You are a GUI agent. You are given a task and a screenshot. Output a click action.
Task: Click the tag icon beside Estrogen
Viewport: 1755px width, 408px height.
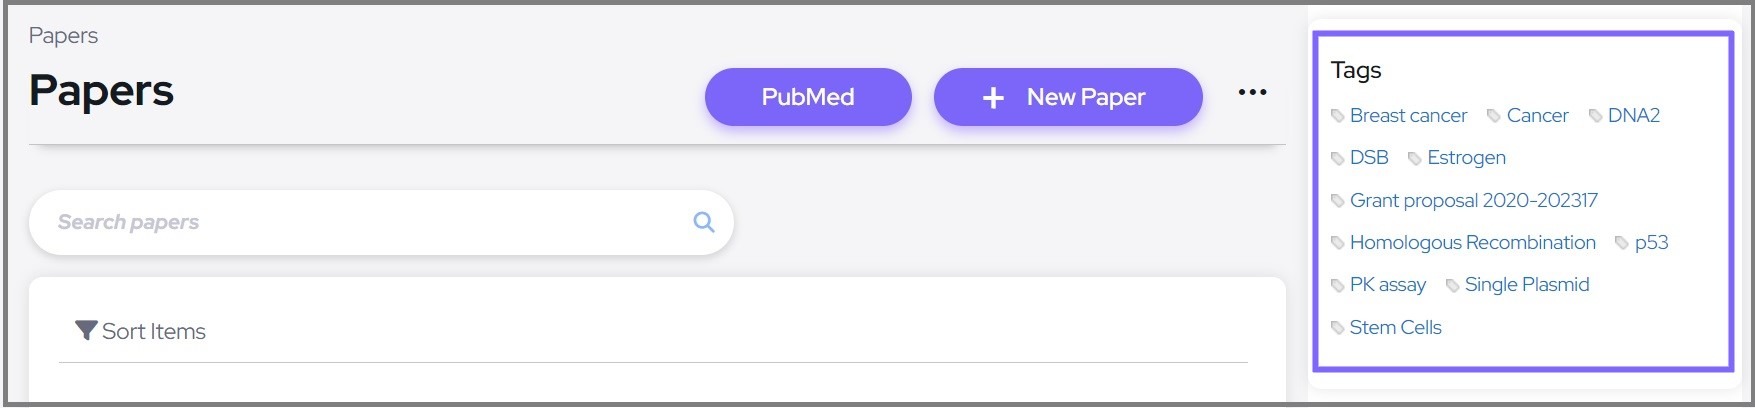point(1415,158)
